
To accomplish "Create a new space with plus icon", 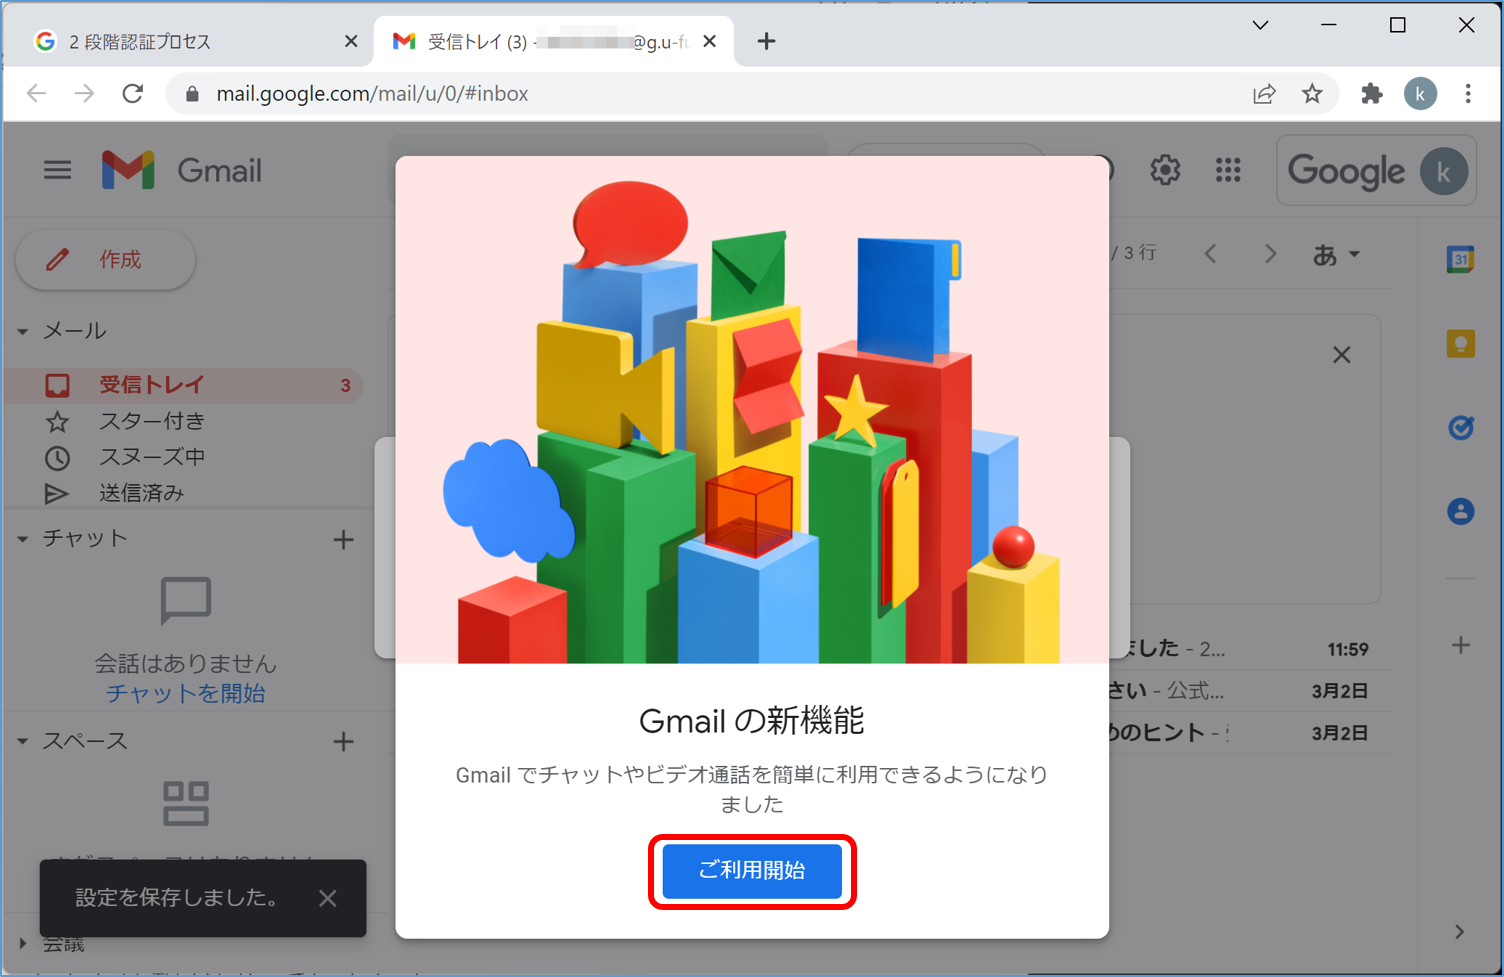I will point(343,742).
